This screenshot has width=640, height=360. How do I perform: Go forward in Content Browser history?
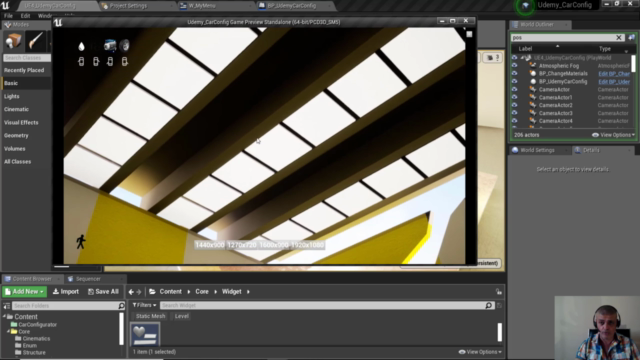139,292
